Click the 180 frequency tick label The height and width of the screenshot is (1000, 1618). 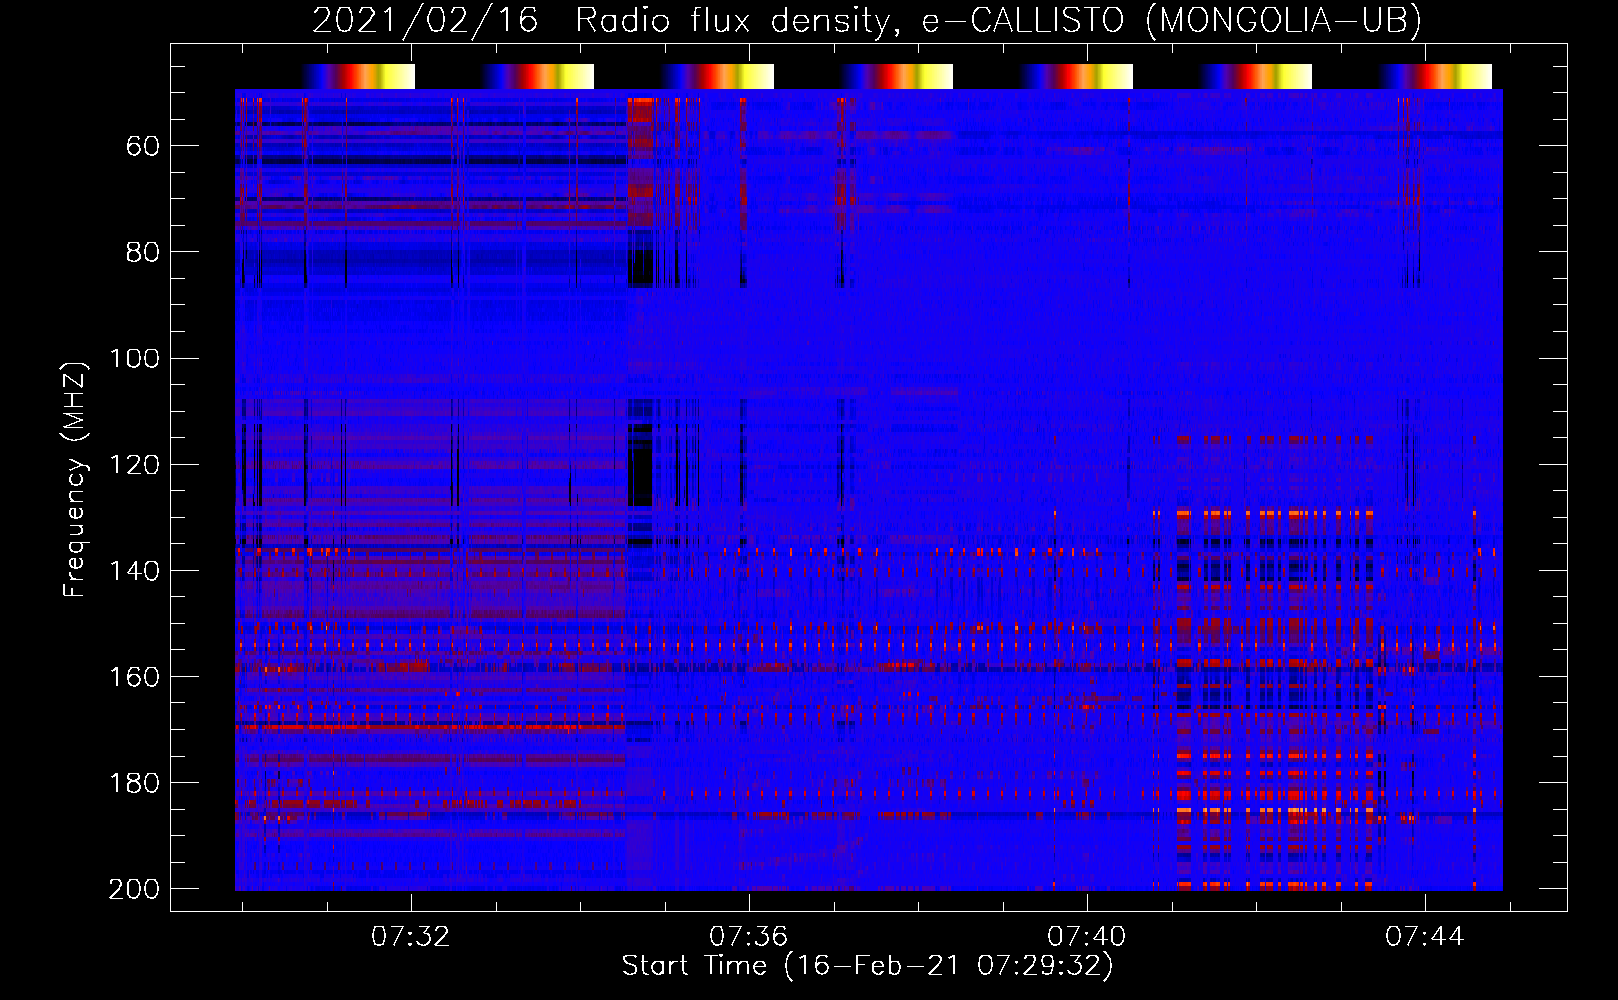(x=134, y=783)
